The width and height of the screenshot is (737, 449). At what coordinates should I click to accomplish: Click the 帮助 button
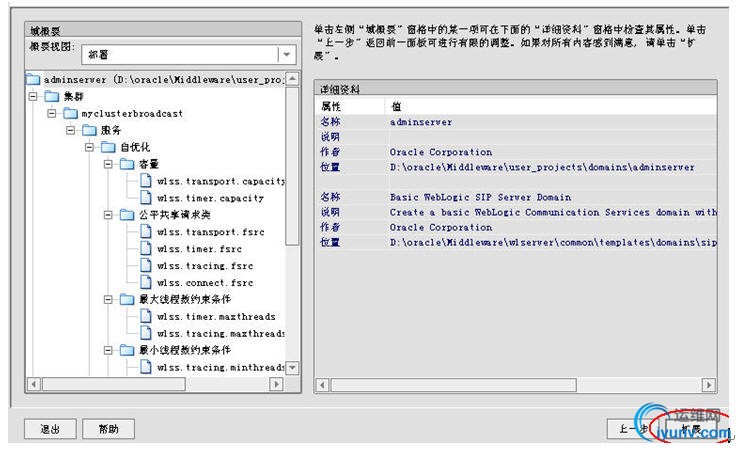[x=109, y=429]
